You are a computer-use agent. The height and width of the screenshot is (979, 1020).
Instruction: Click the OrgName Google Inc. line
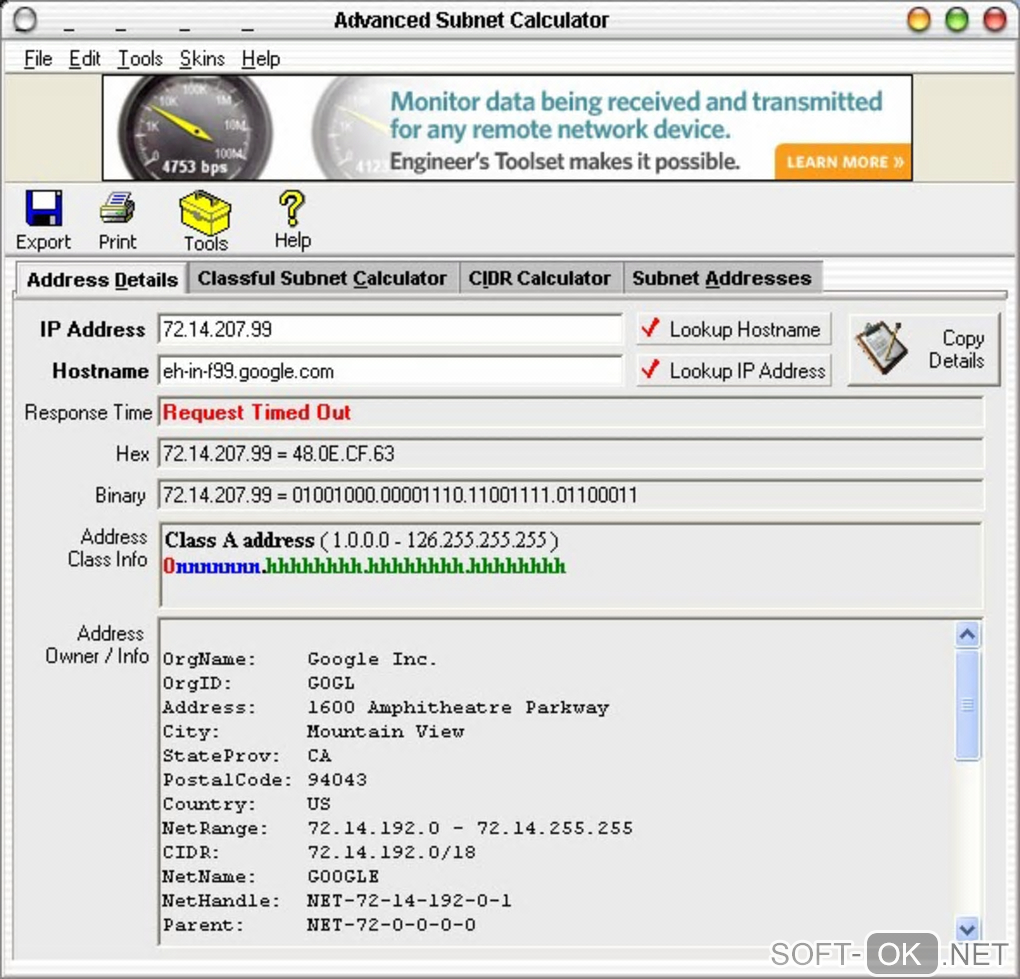tap(299, 659)
